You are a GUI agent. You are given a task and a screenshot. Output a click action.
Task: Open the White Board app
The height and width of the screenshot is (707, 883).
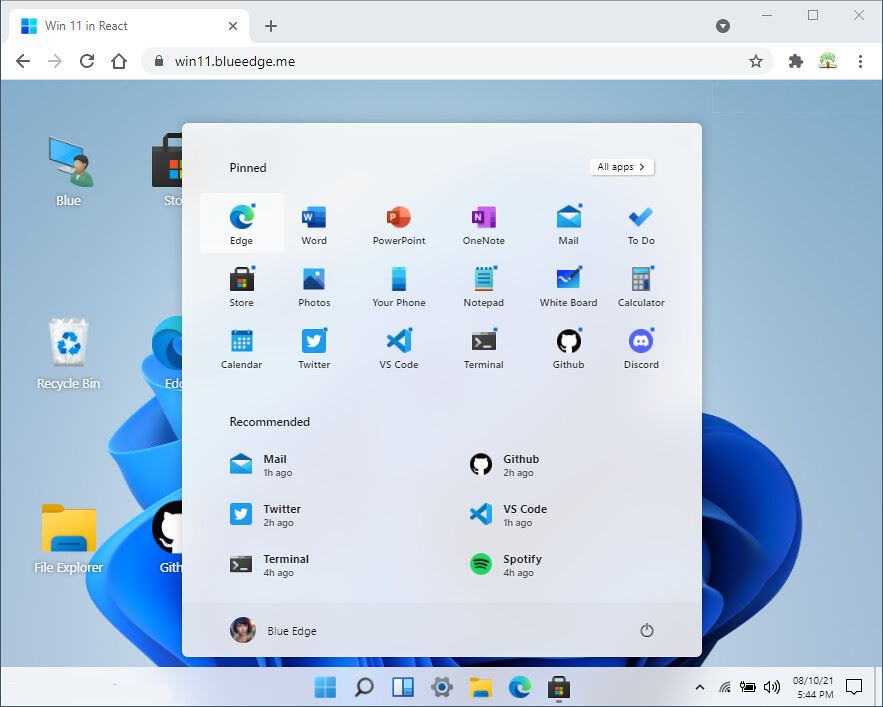click(568, 285)
